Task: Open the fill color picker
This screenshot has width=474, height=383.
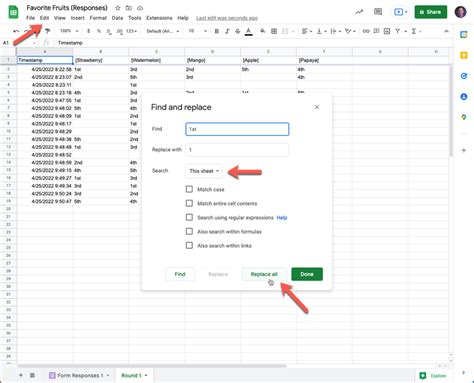Action: click(x=263, y=31)
